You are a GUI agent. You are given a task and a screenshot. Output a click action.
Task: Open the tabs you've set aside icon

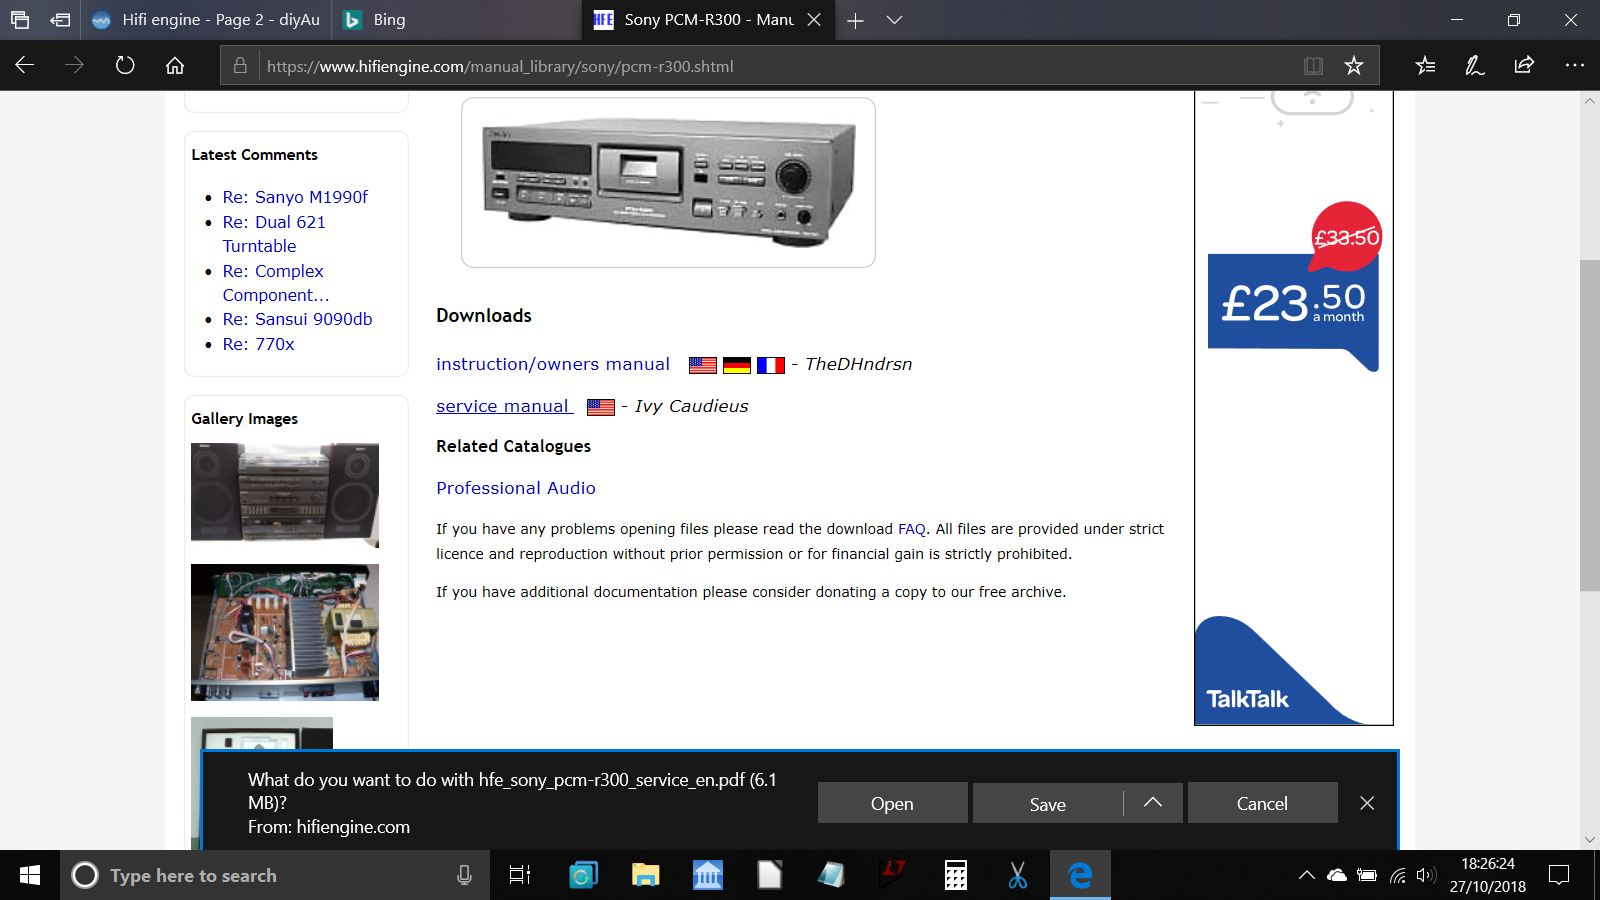(20, 20)
